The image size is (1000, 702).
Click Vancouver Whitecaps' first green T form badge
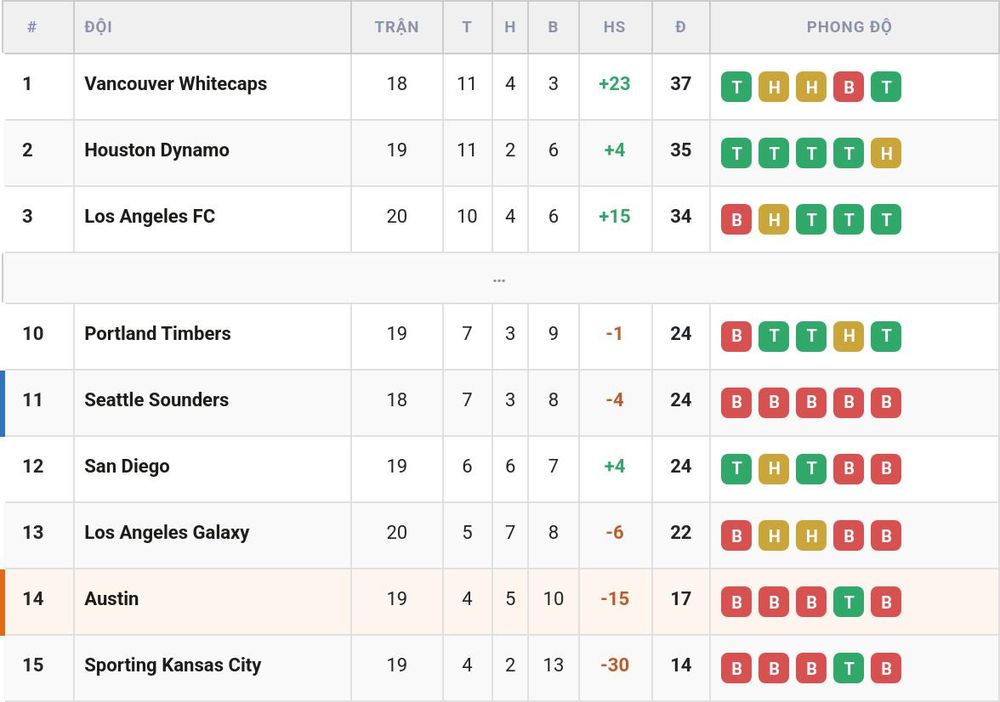tap(736, 87)
